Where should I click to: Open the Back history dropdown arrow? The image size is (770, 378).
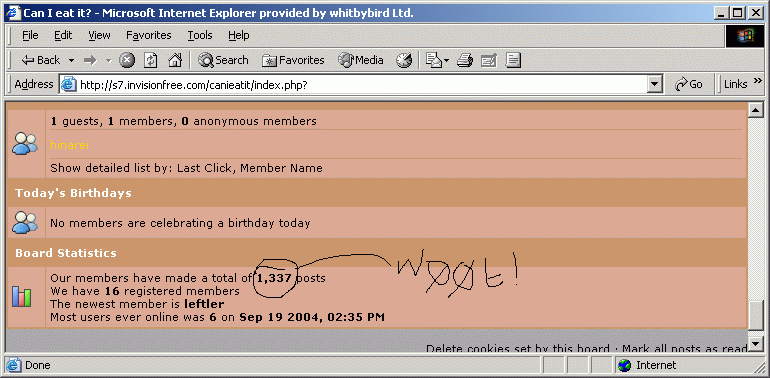(x=71, y=60)
